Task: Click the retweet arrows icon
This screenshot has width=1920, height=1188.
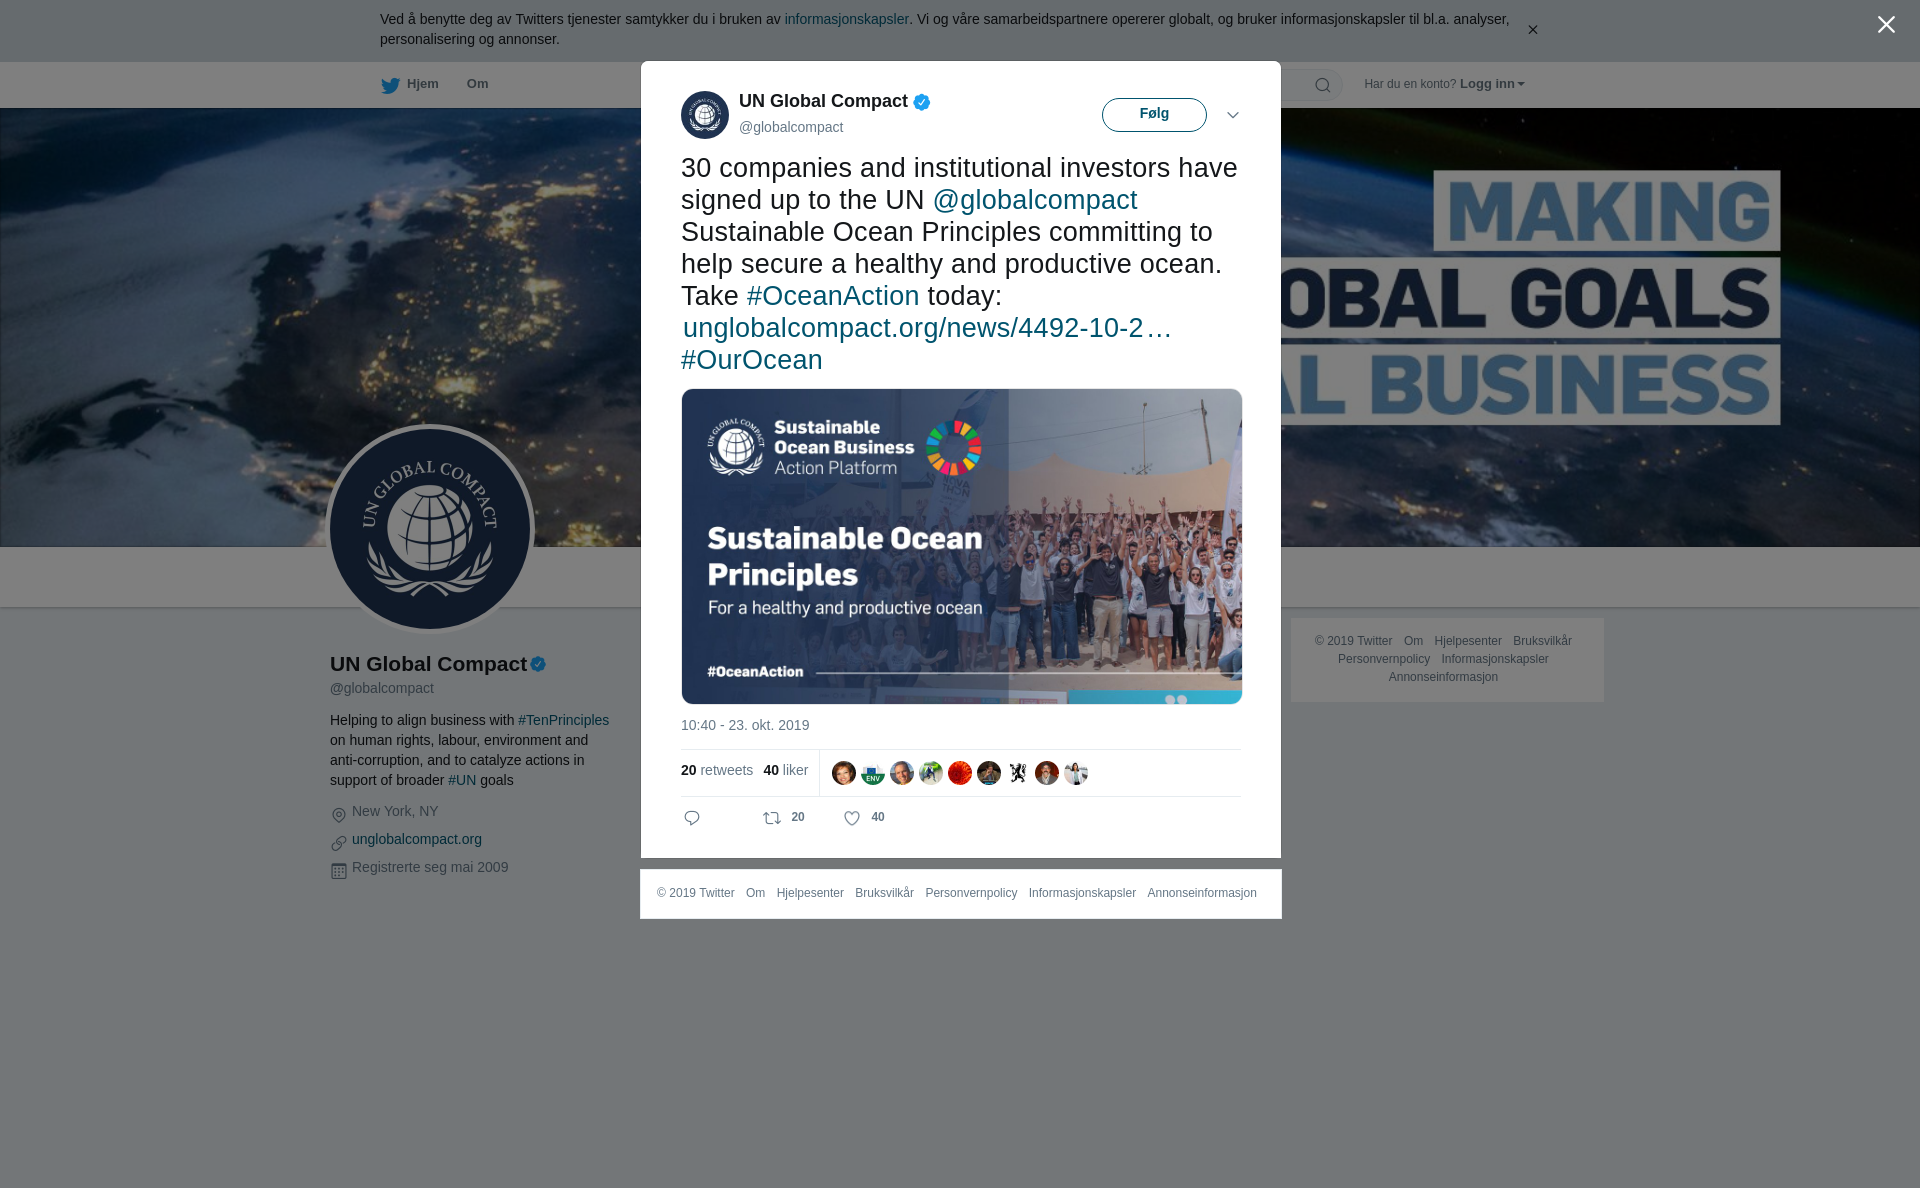Action: tap(772, 818)
